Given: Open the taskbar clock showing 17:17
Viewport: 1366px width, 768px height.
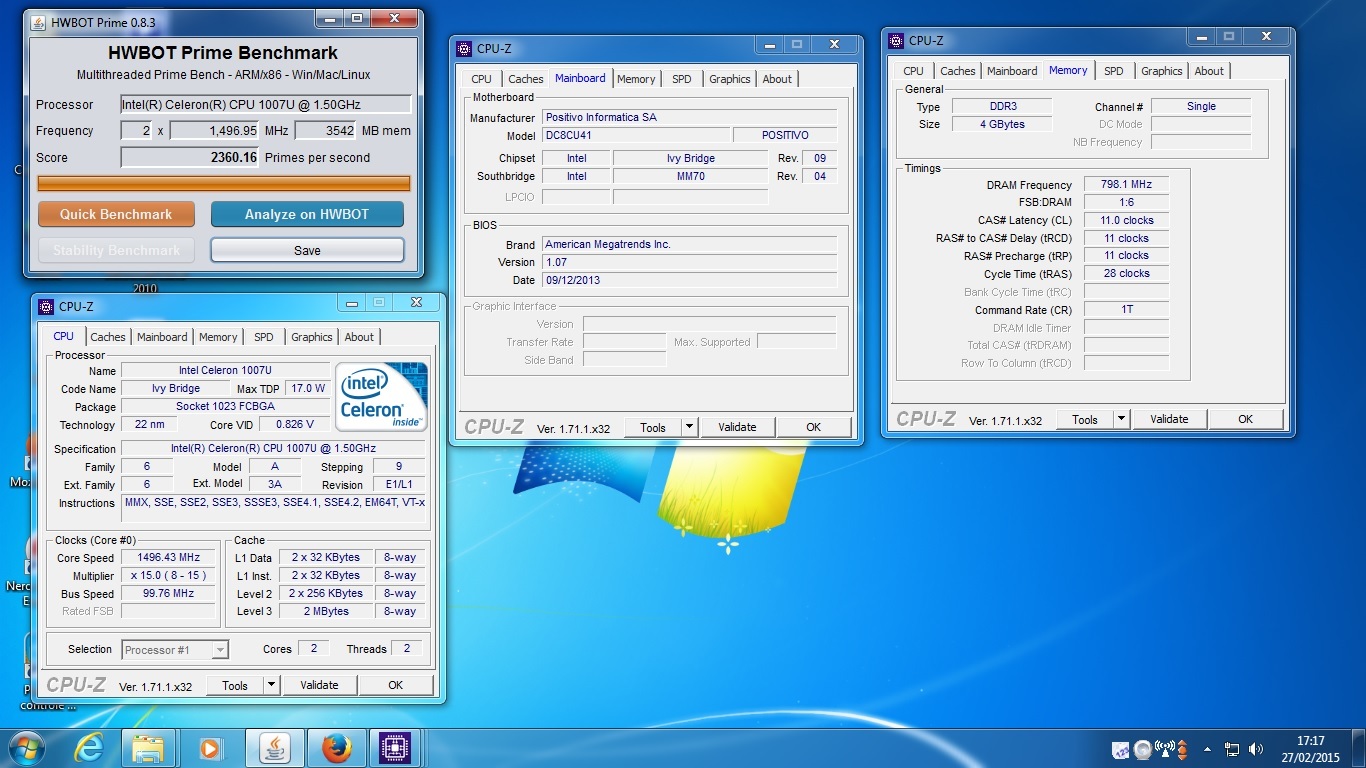Looking at the screenshot, I should coord(1310,749).
